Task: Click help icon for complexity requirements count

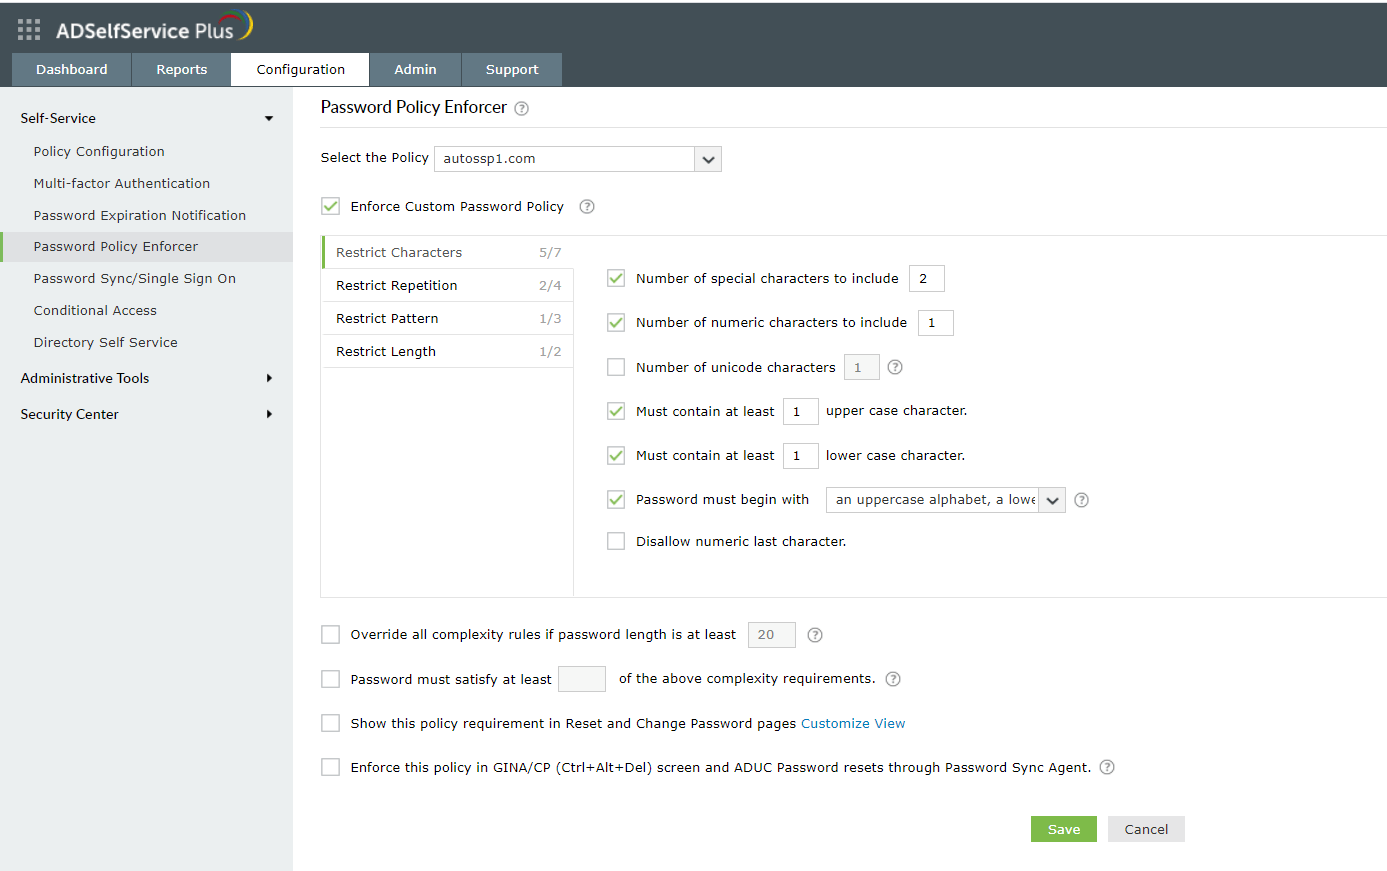Action: (893, 679)
